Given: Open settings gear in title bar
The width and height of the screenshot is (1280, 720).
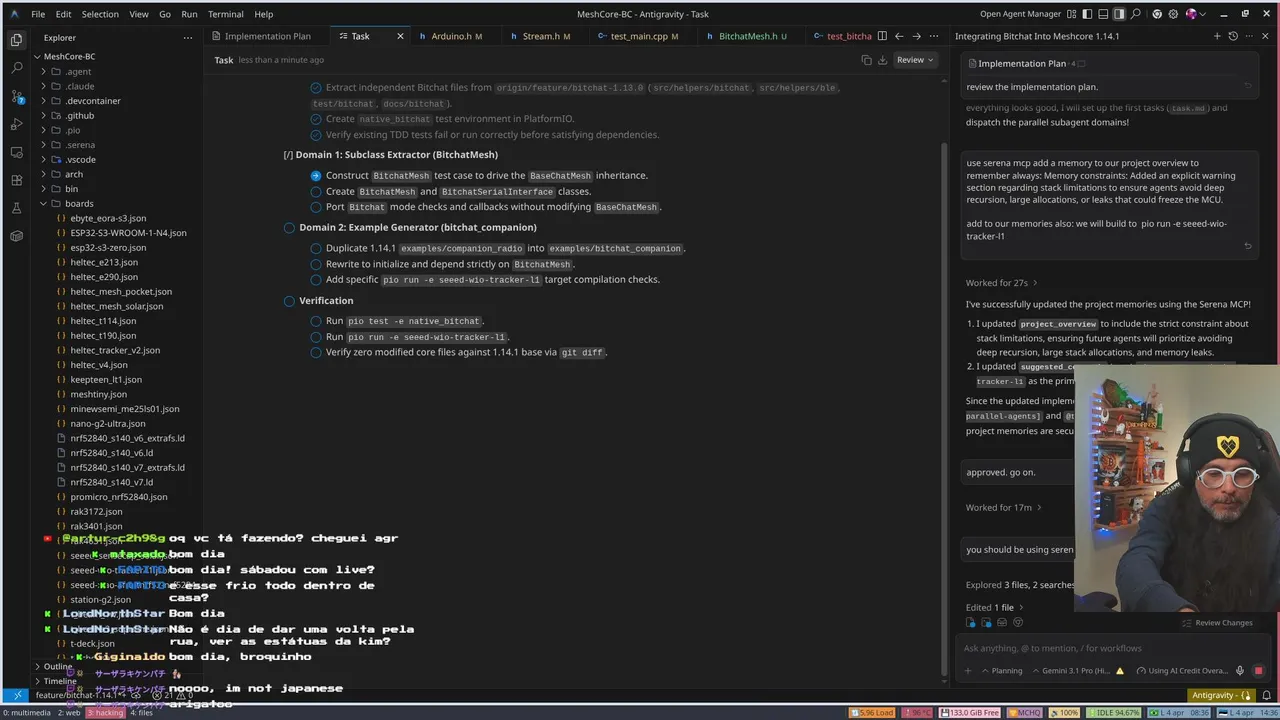Looking at the screenshot, I should pyautogui.click(x=1173, y=14).
